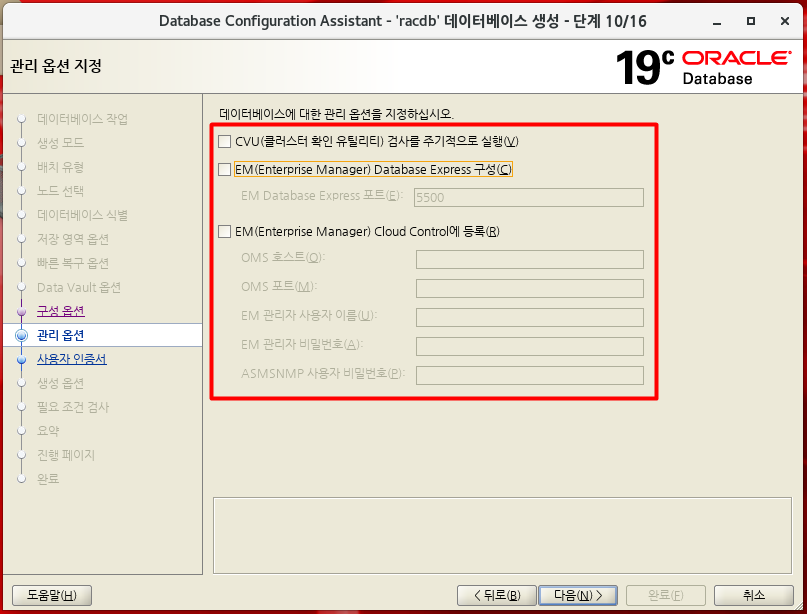The height and width of the screenshot is (614, 807).
Task: Jump to 사용자 인증서 step link
Action: (x=72, y=359)
